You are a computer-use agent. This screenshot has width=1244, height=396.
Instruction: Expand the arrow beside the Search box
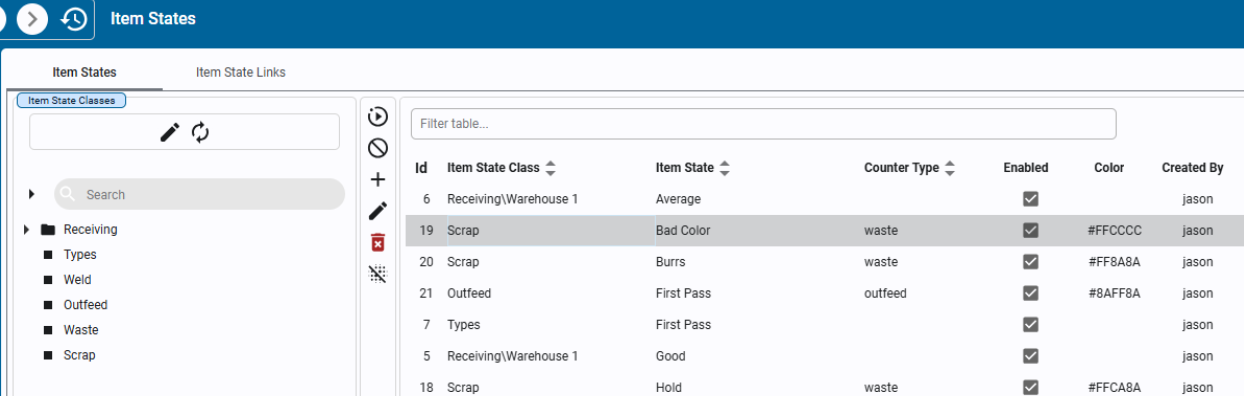pos(31,194)
